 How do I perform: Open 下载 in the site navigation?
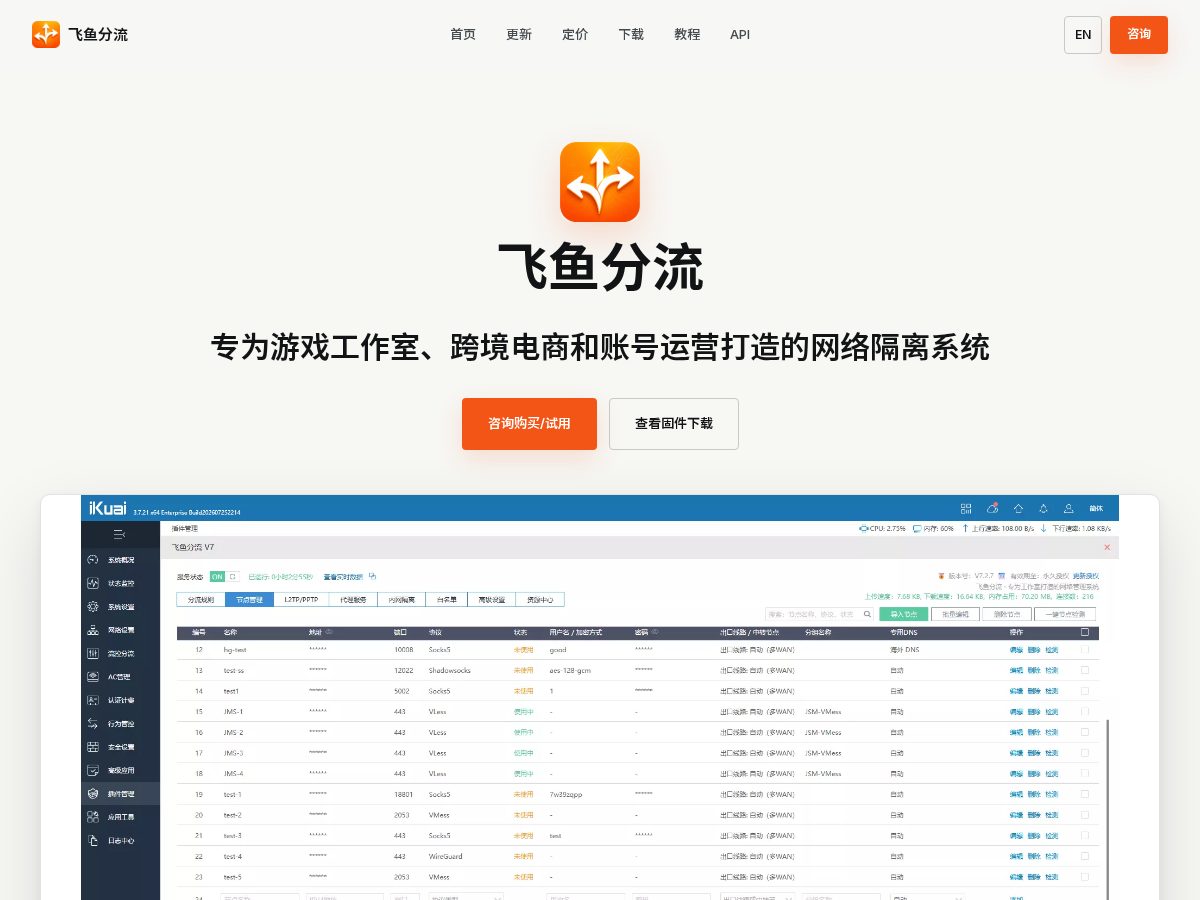pyautogui.click(x=631, y=34)
